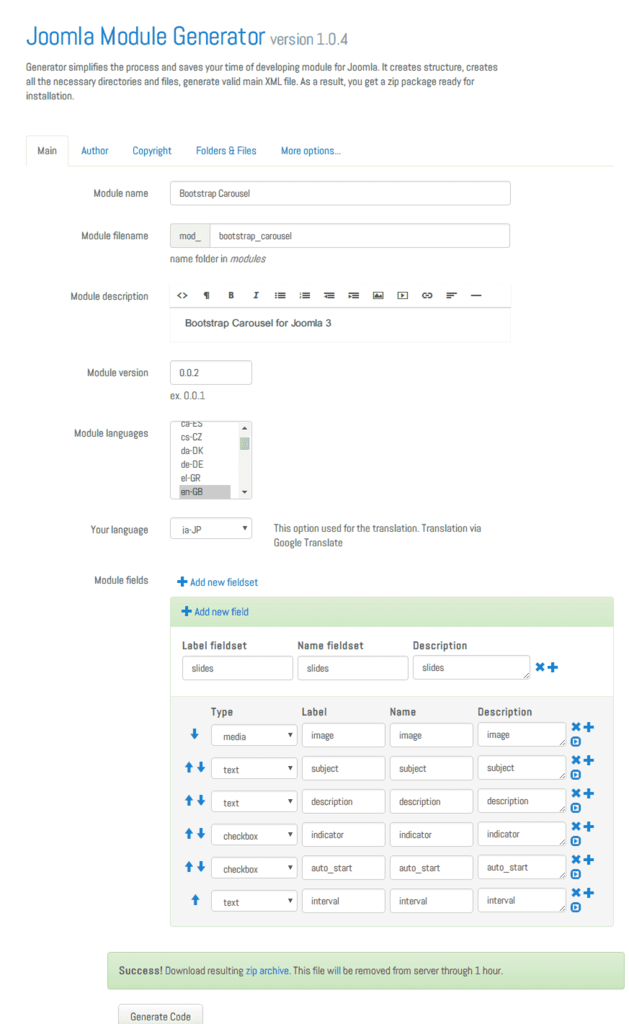The width and height of the screenshot is (629, 1024).
Task: Select el-GR in Module languages list
Action: [204, 478]
